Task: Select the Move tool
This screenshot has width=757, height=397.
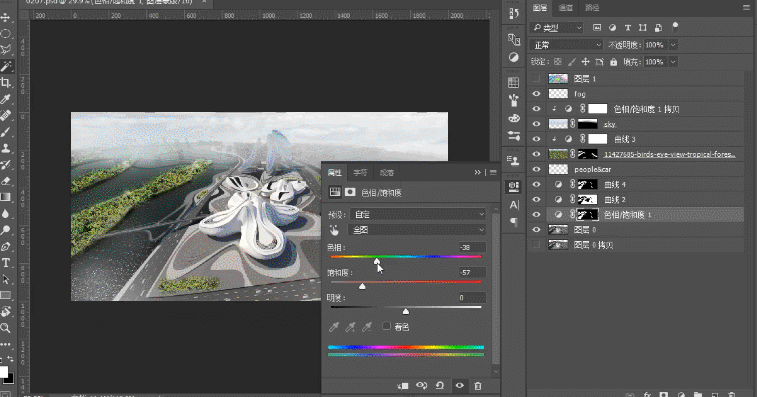Action: click(6, 17)
